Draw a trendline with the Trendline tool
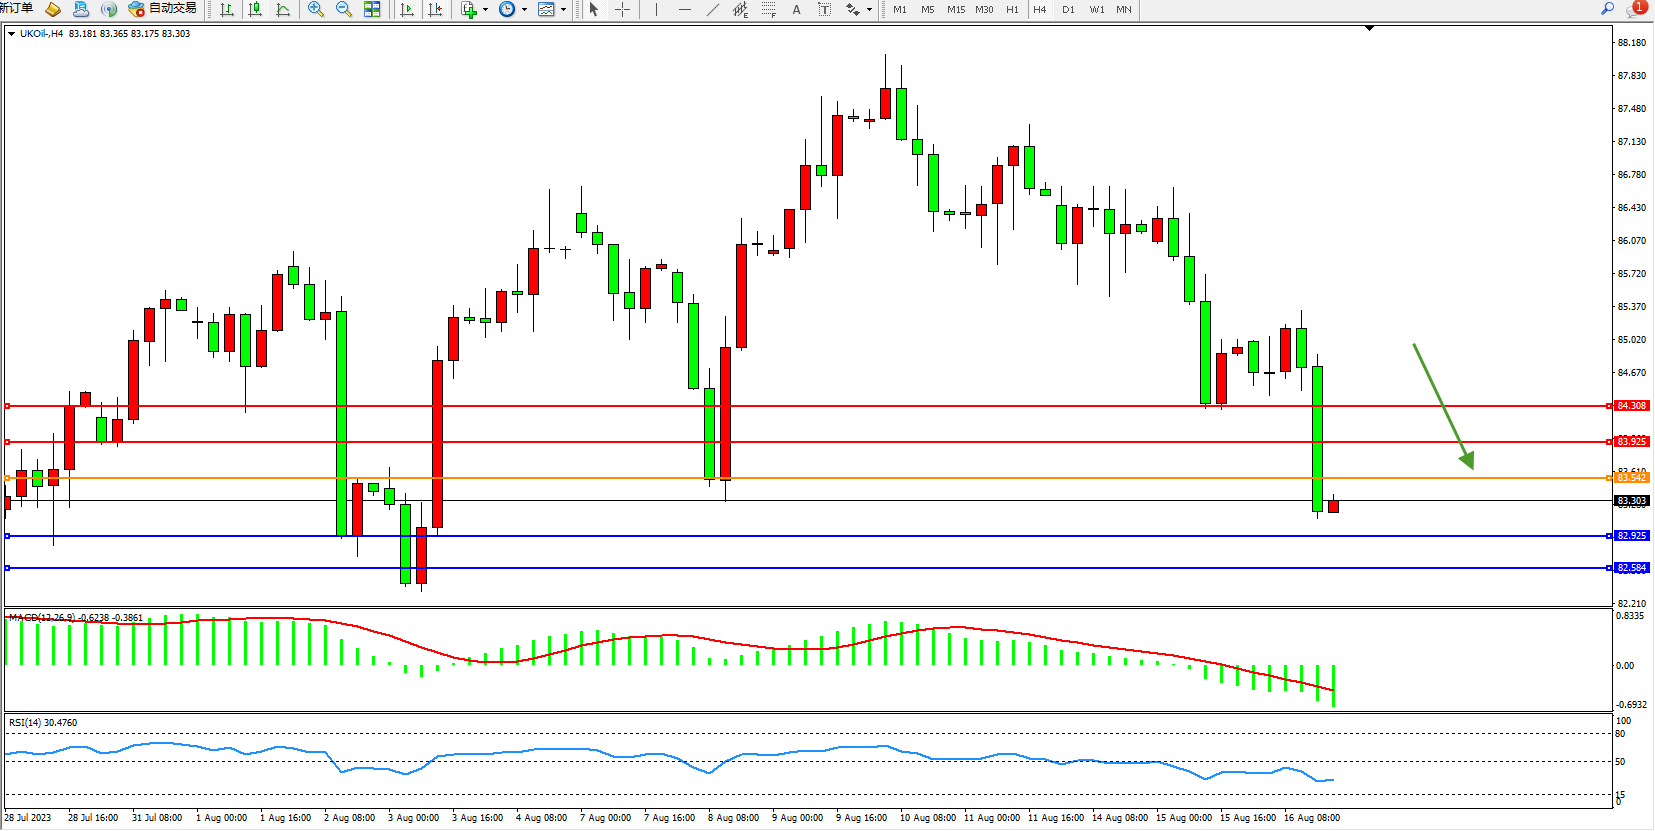 coord(713,9)
